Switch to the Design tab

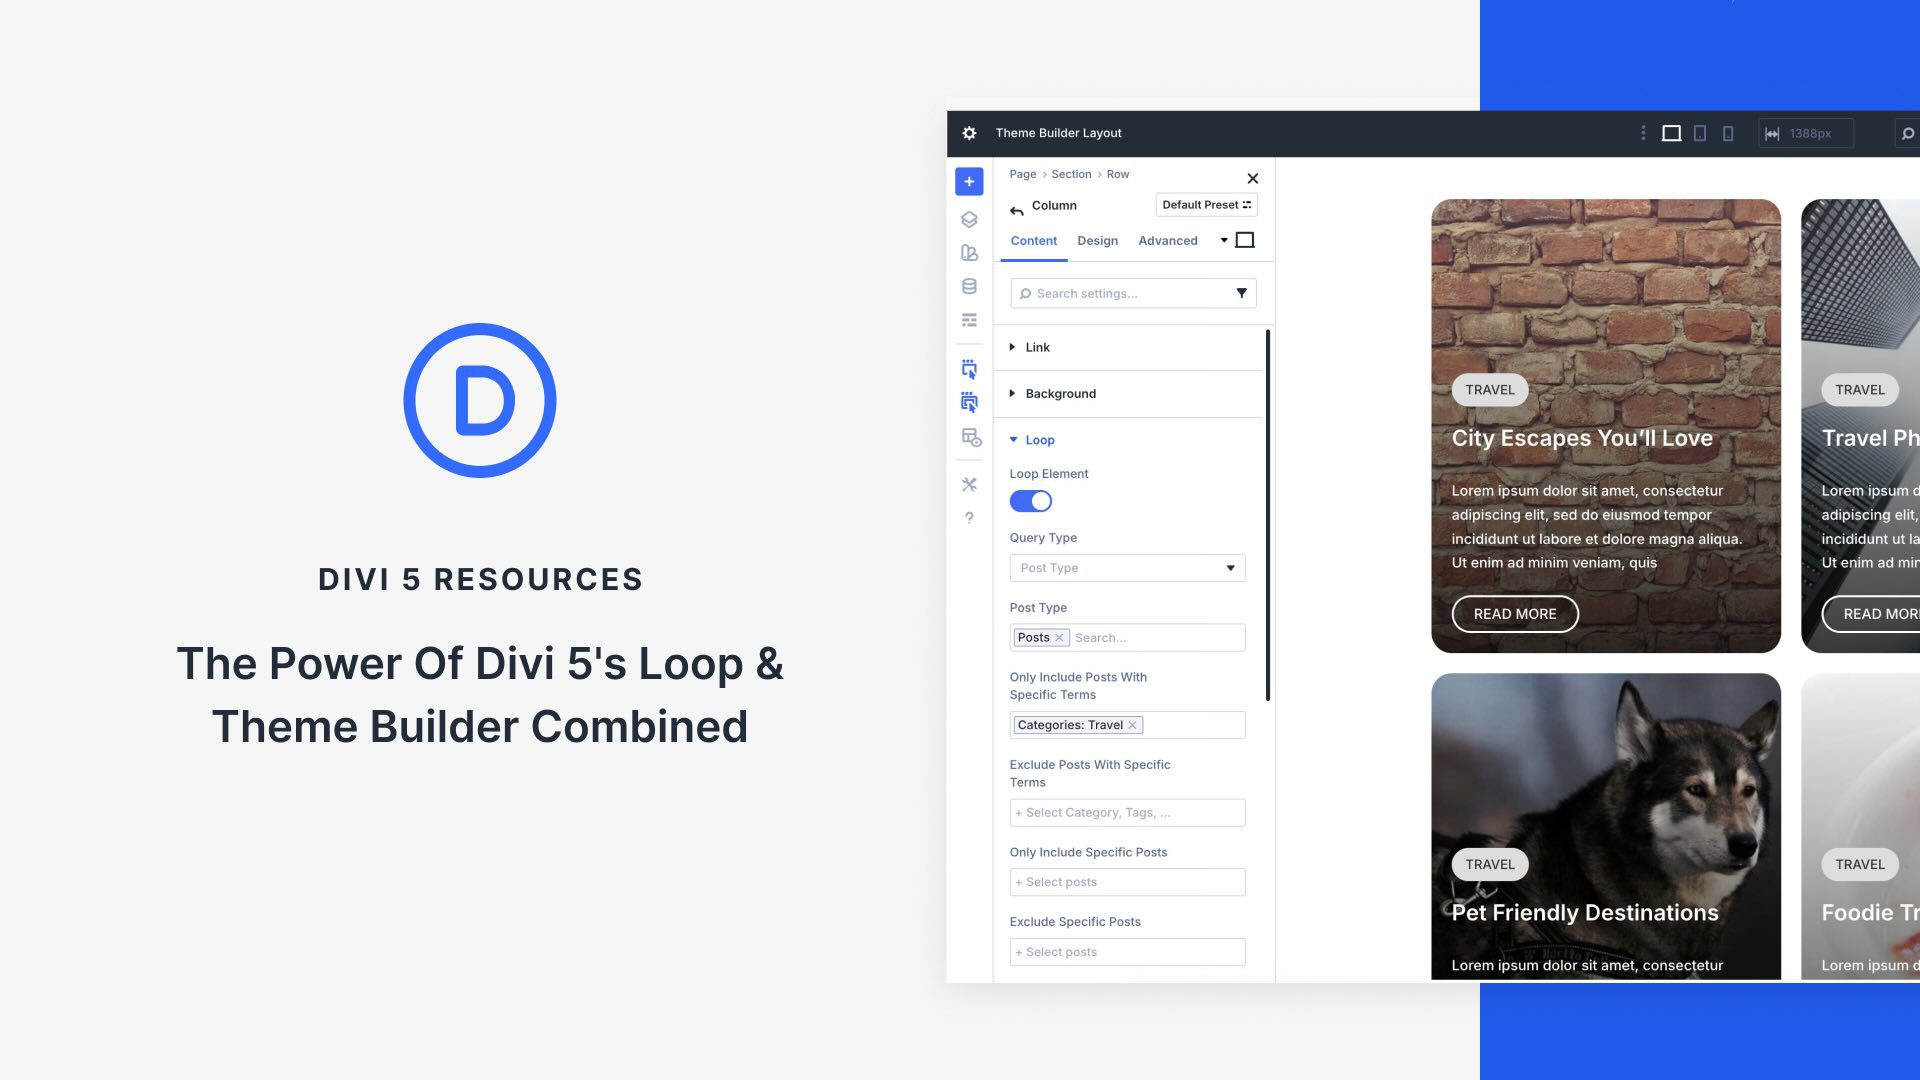1097,240
